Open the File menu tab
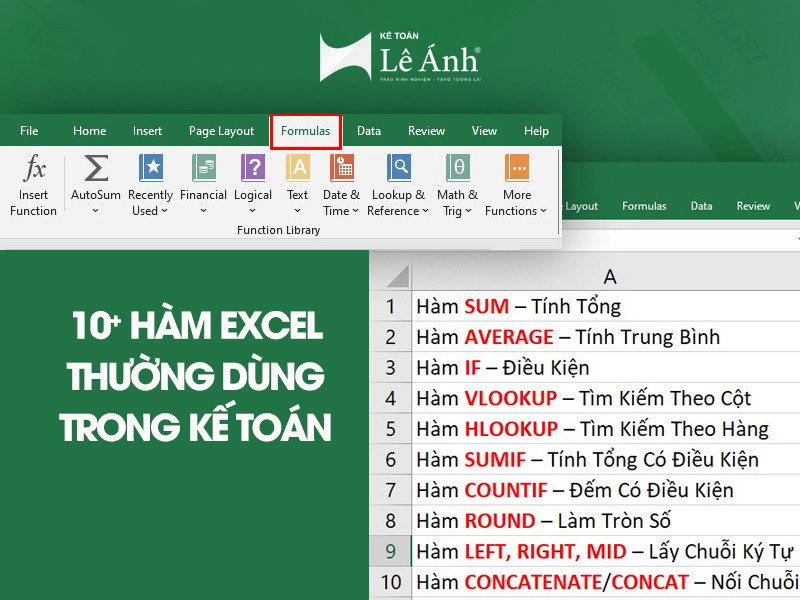This screenshot has height=600, width=800. point(29,131)
